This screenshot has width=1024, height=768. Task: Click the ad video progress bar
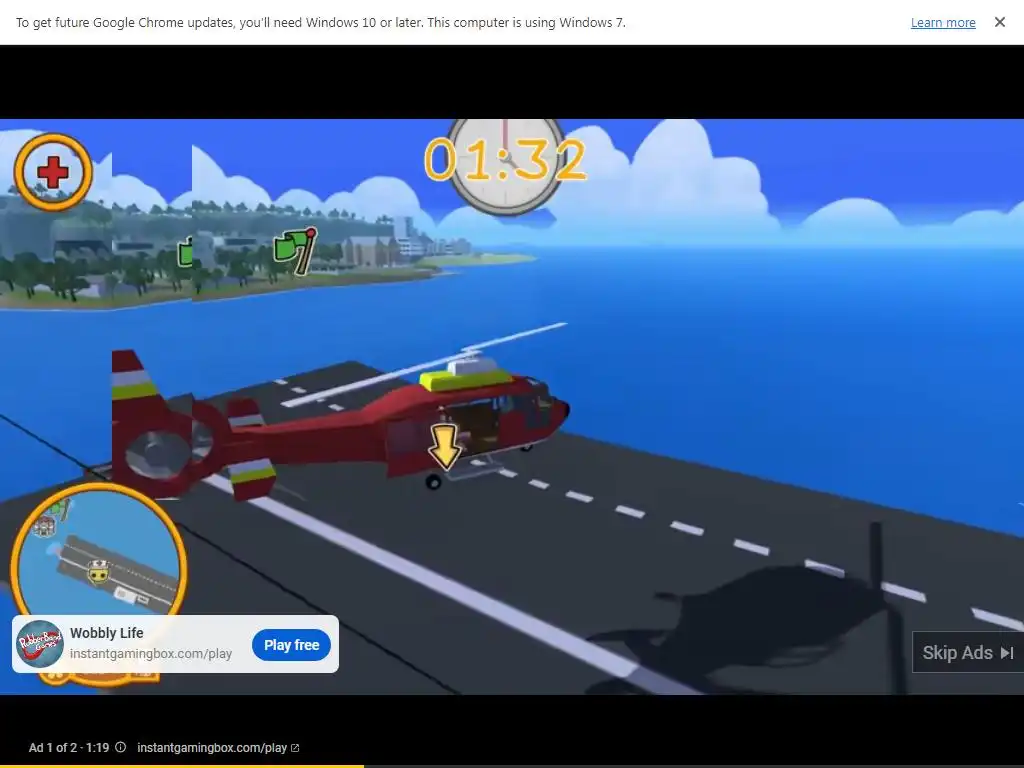512,766
